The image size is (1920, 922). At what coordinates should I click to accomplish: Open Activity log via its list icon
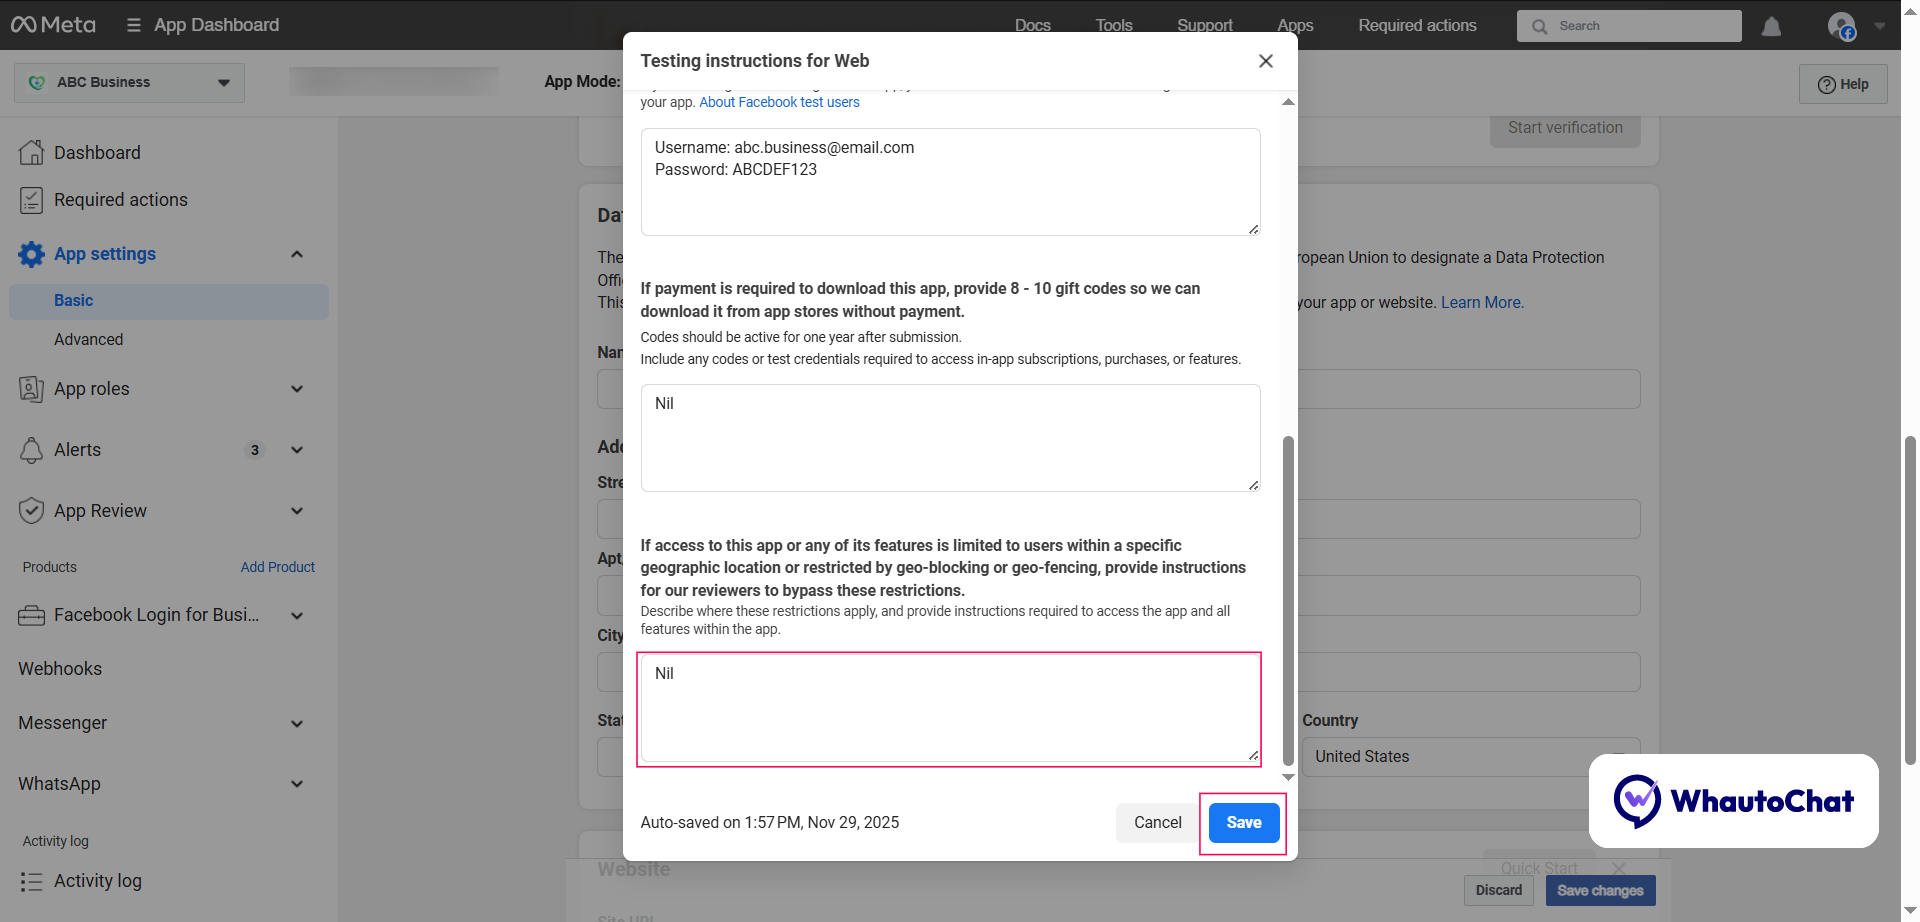pos(31,881)
